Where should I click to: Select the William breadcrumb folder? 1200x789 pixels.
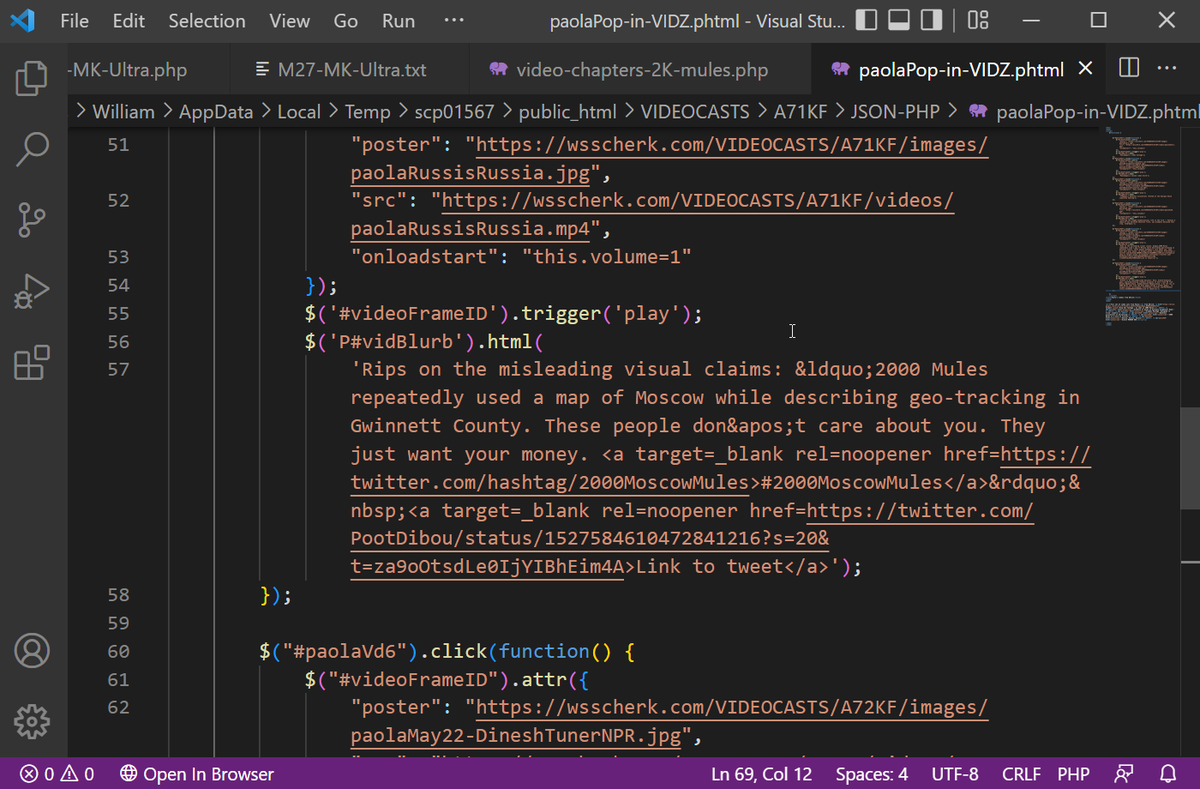point(123,111)
